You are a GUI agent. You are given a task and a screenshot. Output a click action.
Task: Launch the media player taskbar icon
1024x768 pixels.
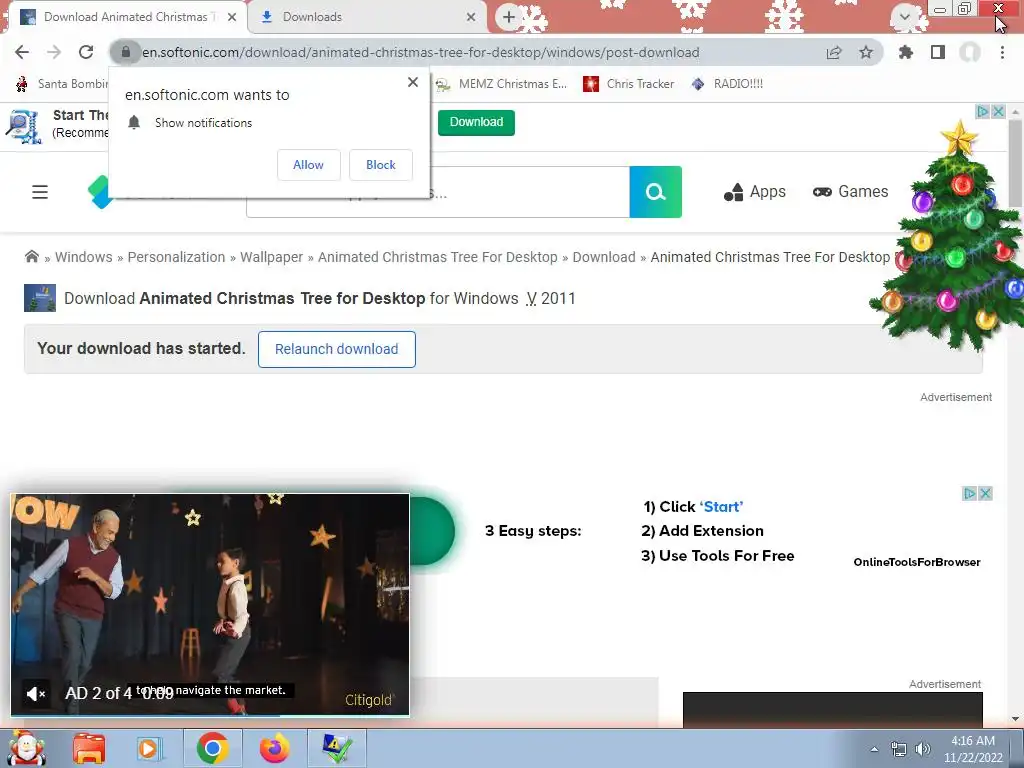point(148,748)
